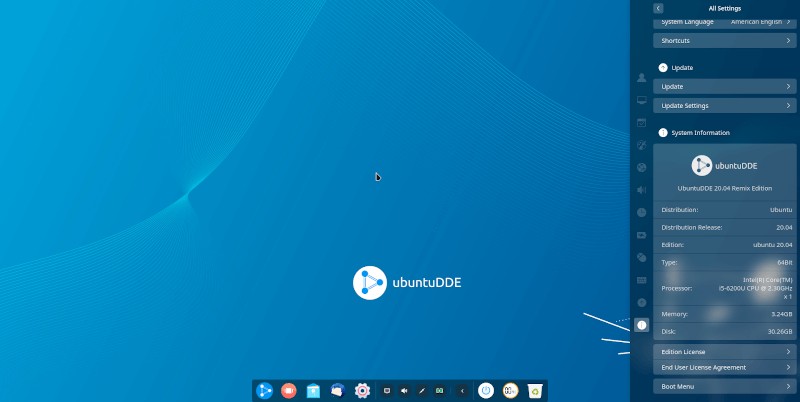Open Control Center gear icon in dock

(x=362, y=391)
